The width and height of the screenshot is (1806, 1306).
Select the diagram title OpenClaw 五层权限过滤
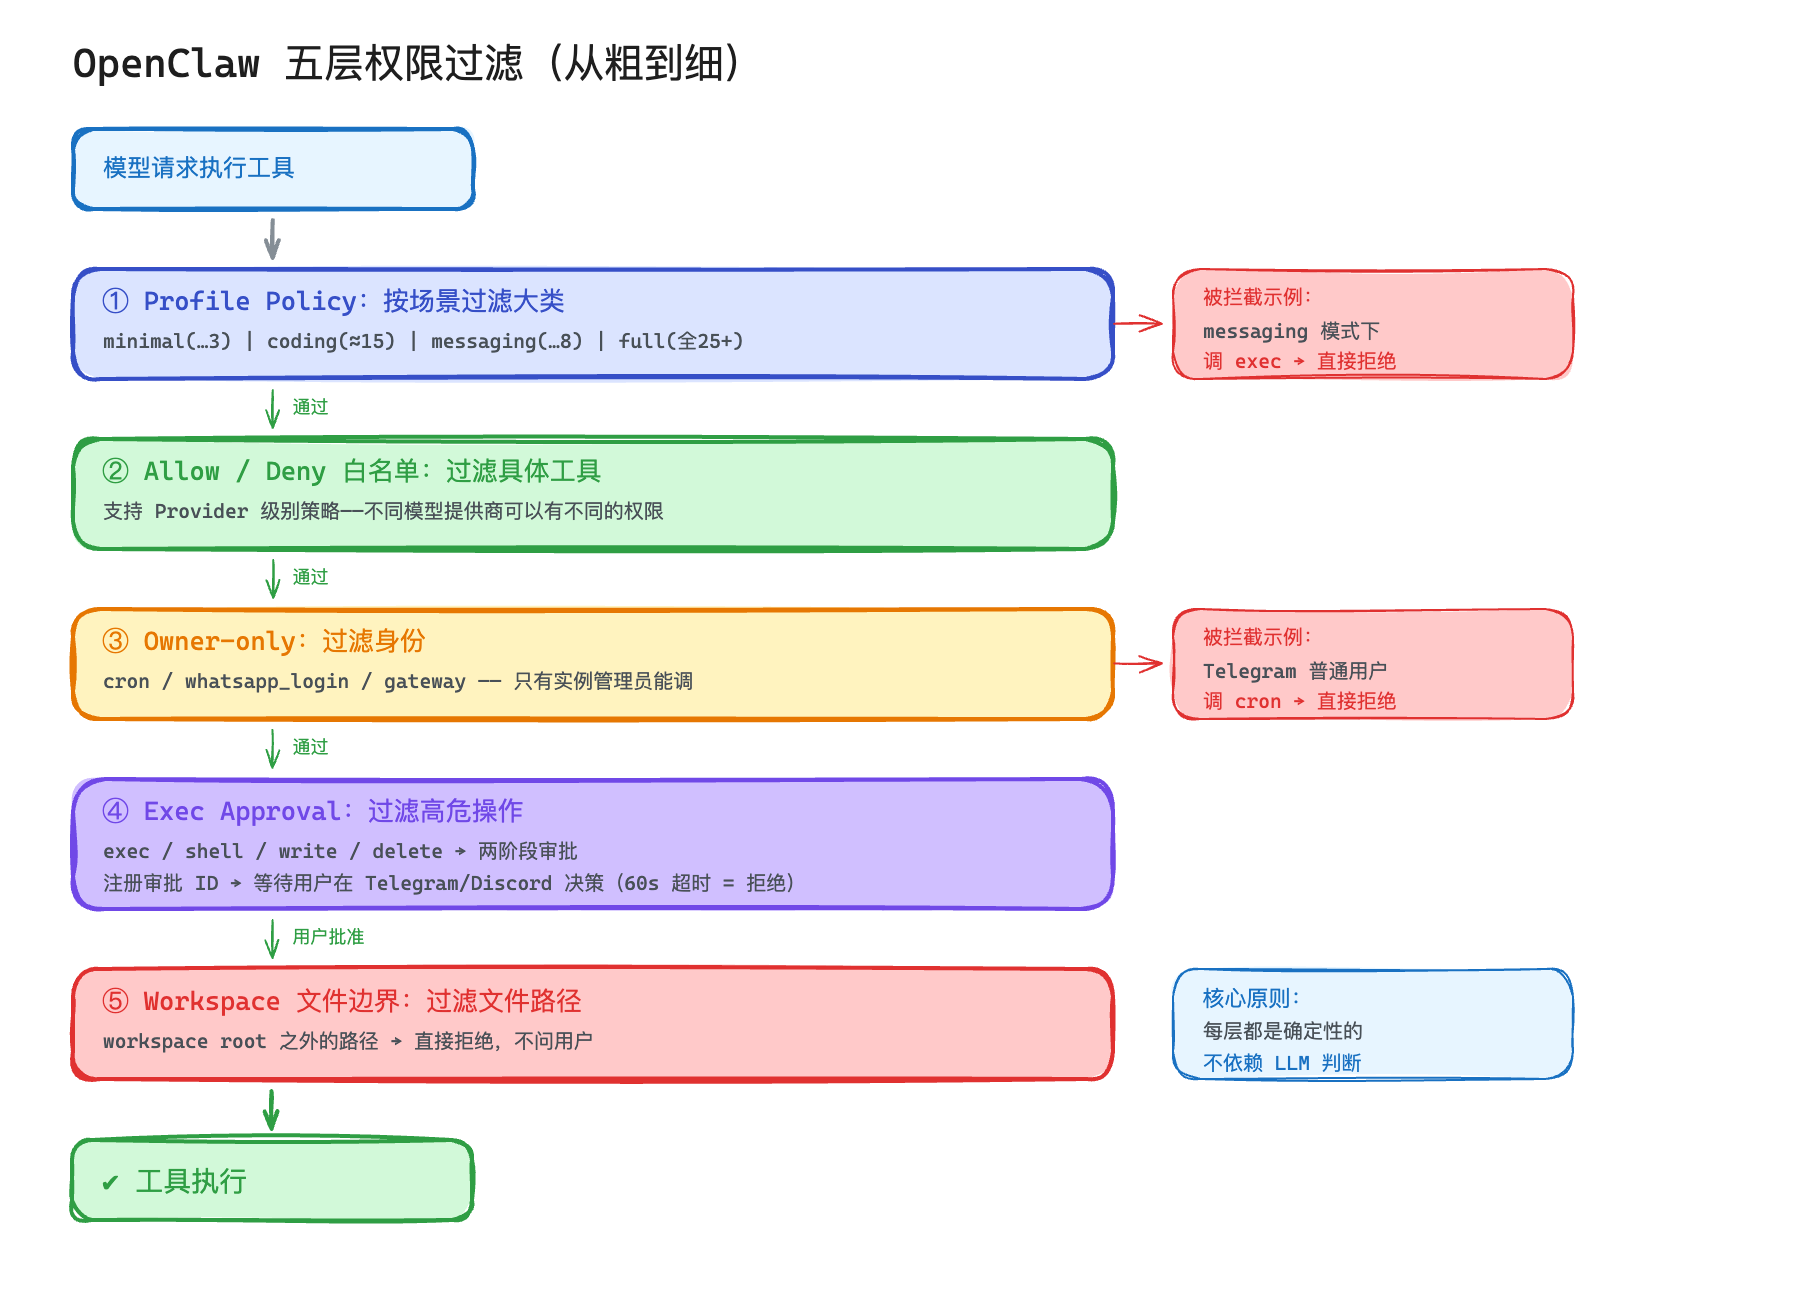point(405,63)
